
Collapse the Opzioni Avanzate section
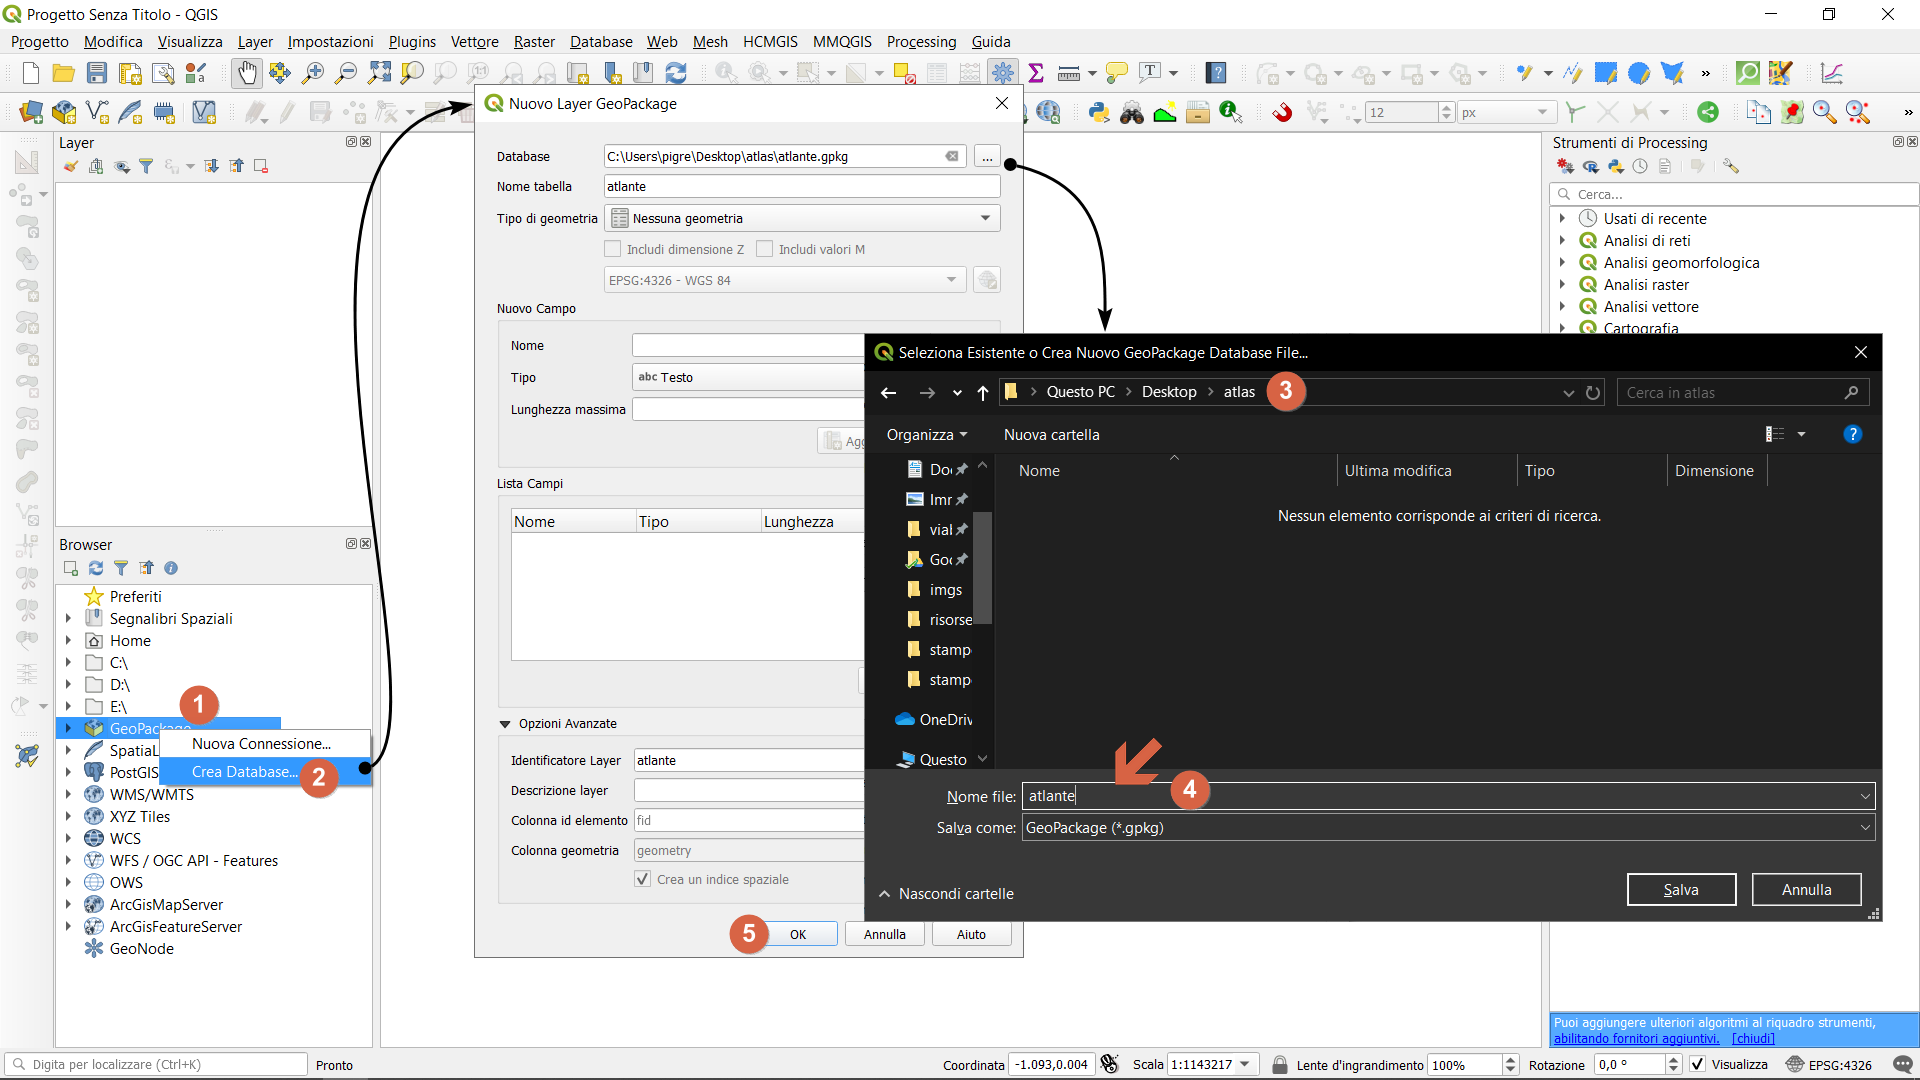pos(505,724)
